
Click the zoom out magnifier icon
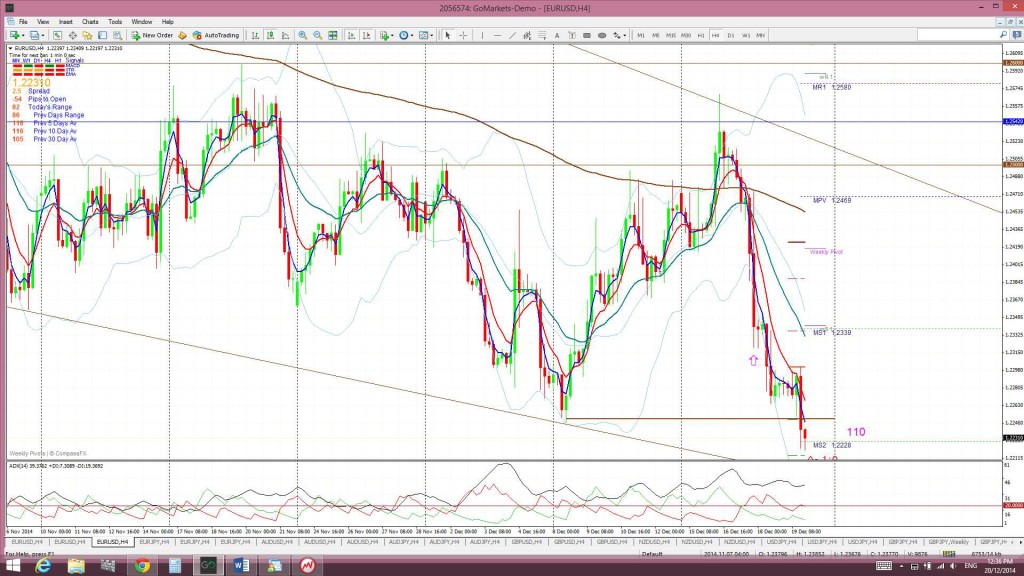tap(317, 35)
